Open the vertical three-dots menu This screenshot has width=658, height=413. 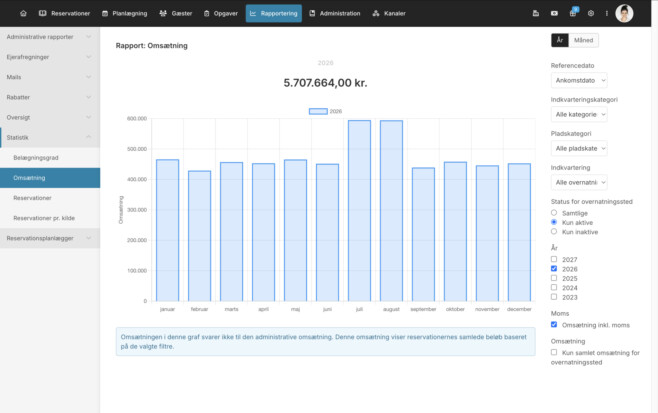pos(606,13)
